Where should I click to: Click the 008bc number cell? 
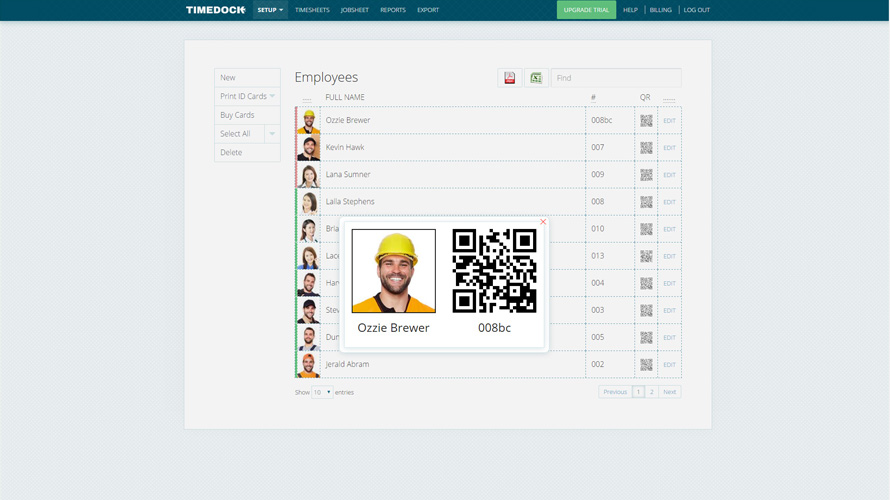point(610,120)
